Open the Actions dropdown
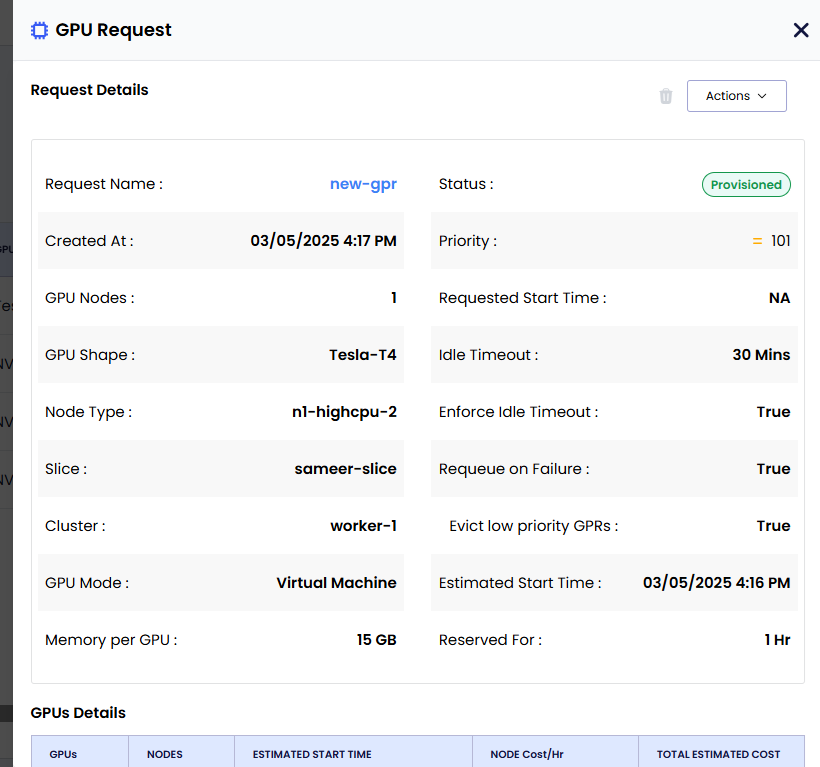Viewport: 820px width, 767px height. click(x=736, y=96)
